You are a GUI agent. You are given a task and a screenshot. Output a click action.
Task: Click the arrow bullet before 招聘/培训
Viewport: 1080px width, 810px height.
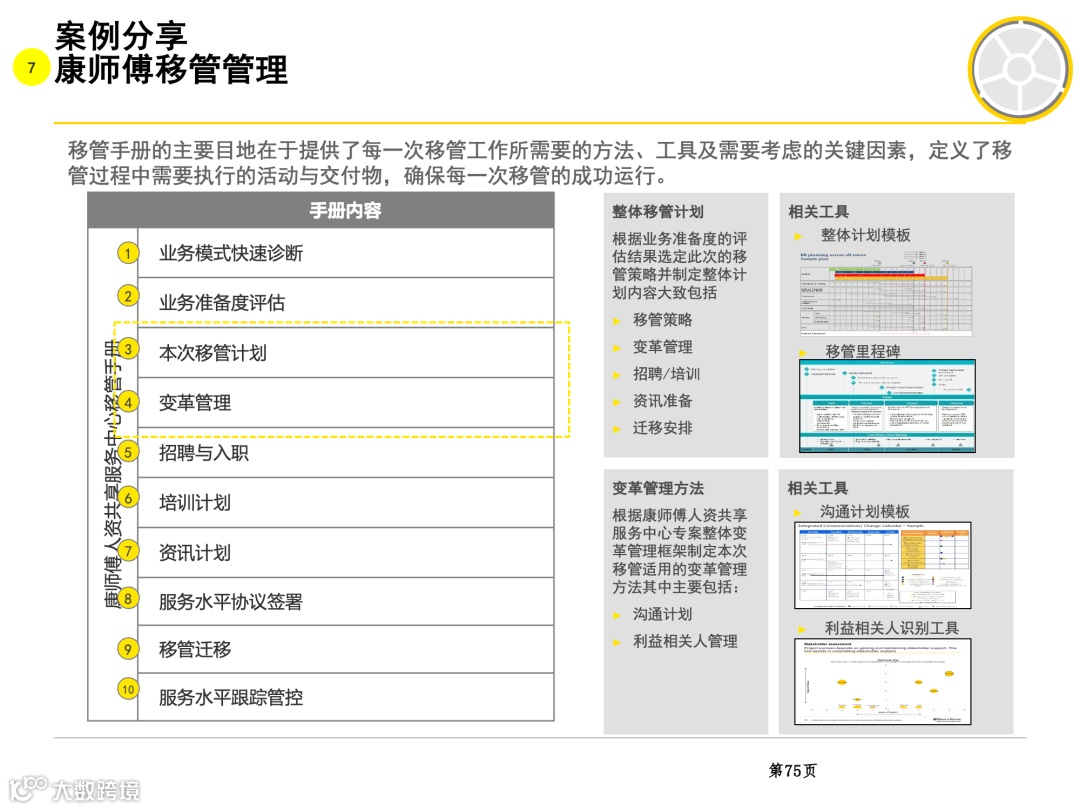click(x=617, y=375)
